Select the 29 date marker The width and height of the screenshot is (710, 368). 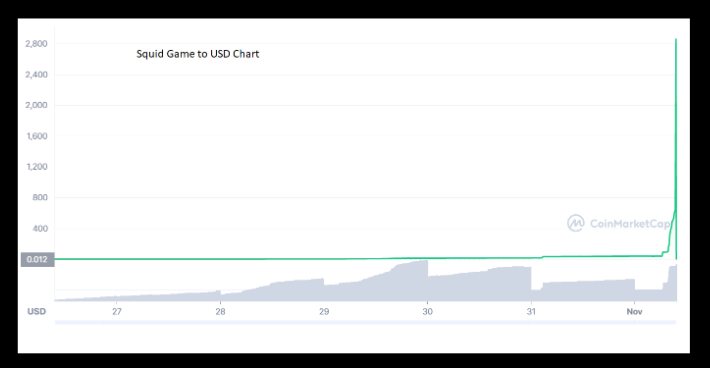[x=324, y=311]
